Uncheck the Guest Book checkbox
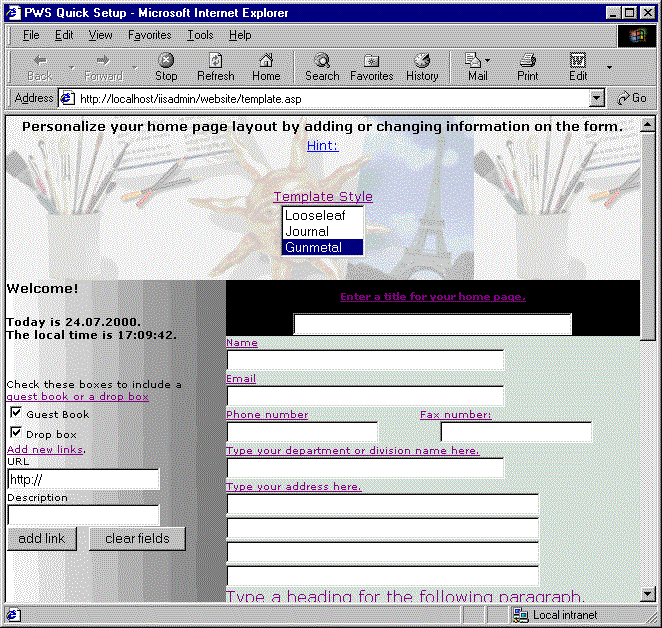Screen dimensions: 662x628 click(x=16, y=412)
